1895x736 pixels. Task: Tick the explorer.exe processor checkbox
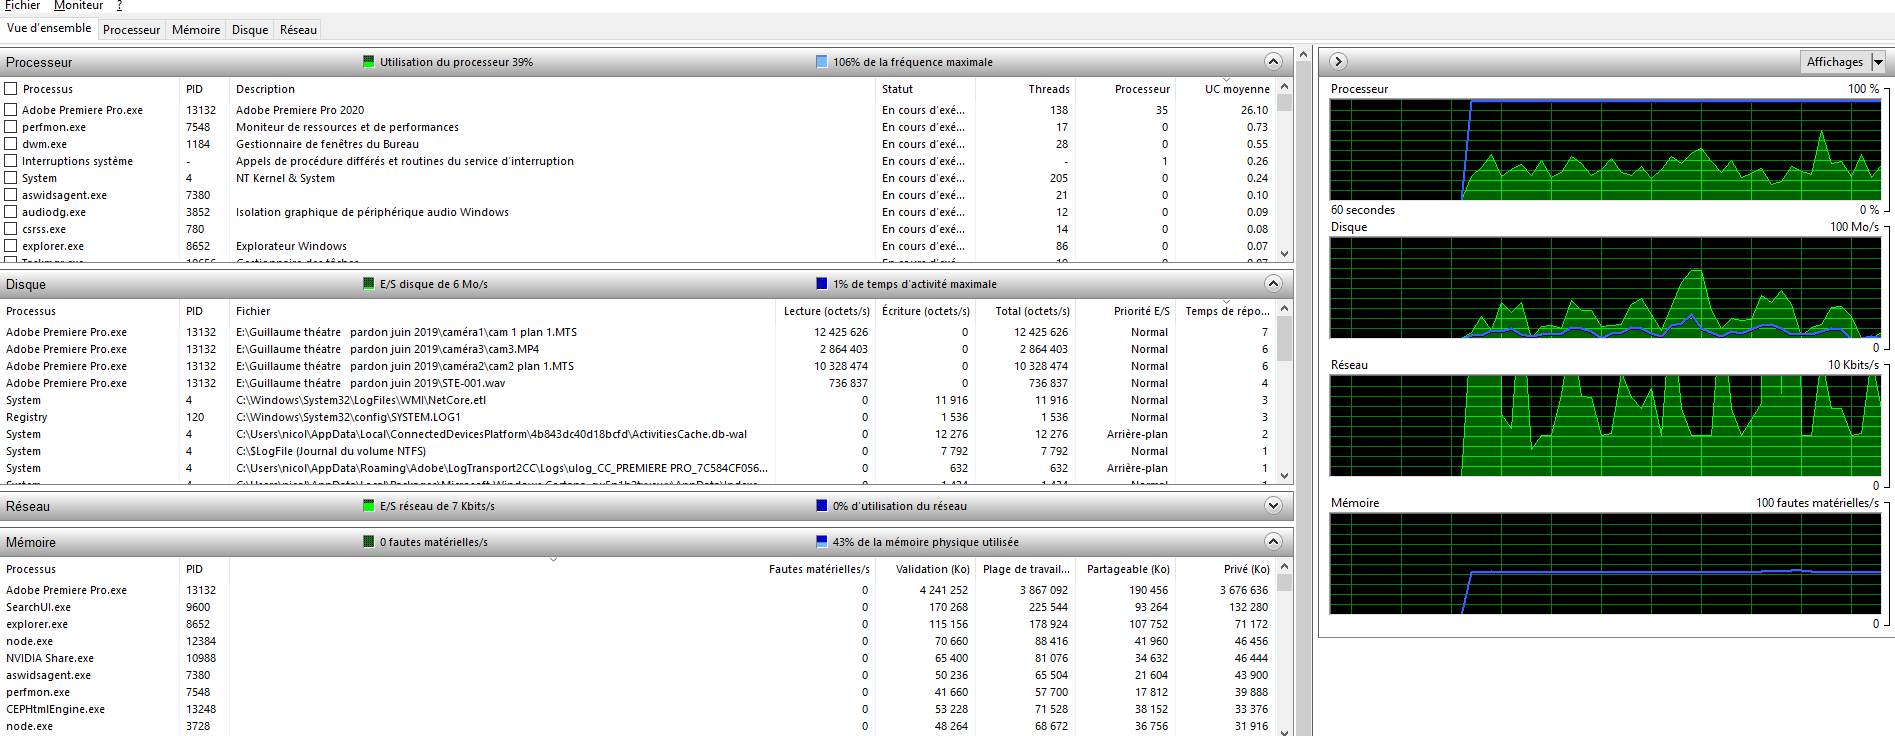11,246
